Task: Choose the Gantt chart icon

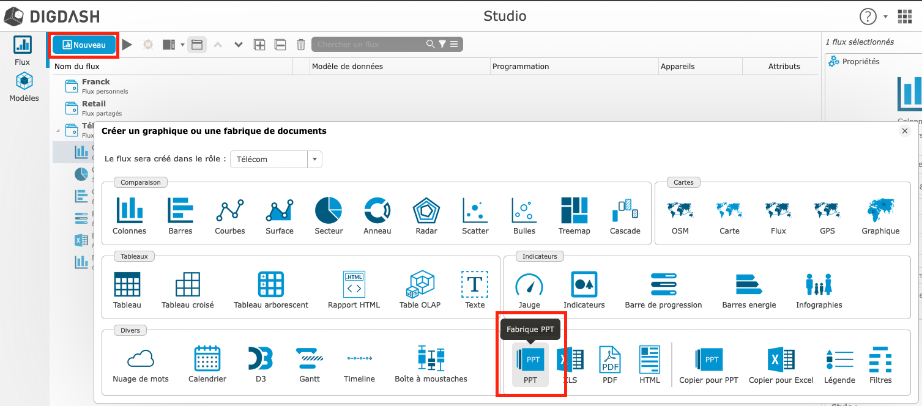Action: pos(307,359)
